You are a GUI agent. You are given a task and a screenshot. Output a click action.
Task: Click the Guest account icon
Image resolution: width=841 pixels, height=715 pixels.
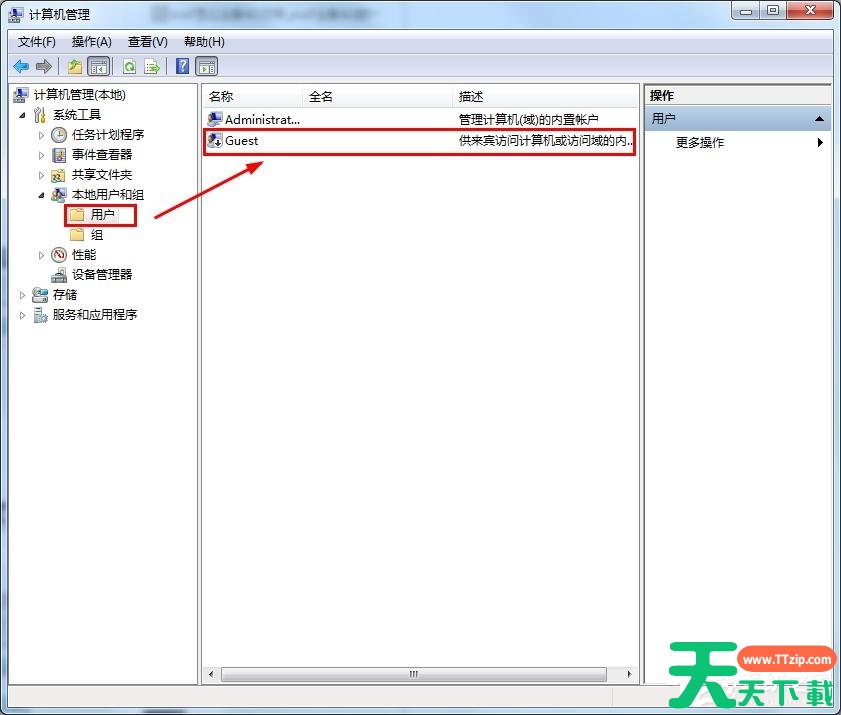pyautogui.click(x=215, y=141)
